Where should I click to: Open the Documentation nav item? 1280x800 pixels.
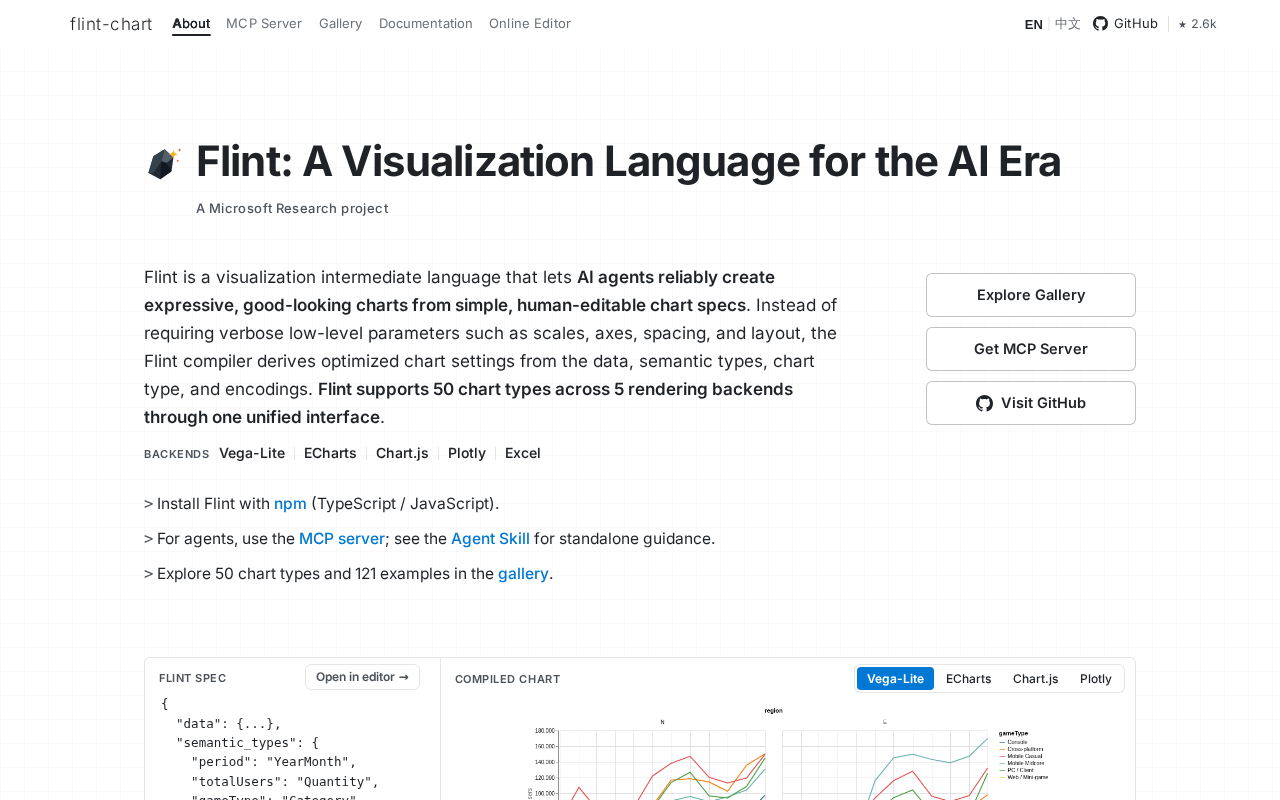pos(426,24)
